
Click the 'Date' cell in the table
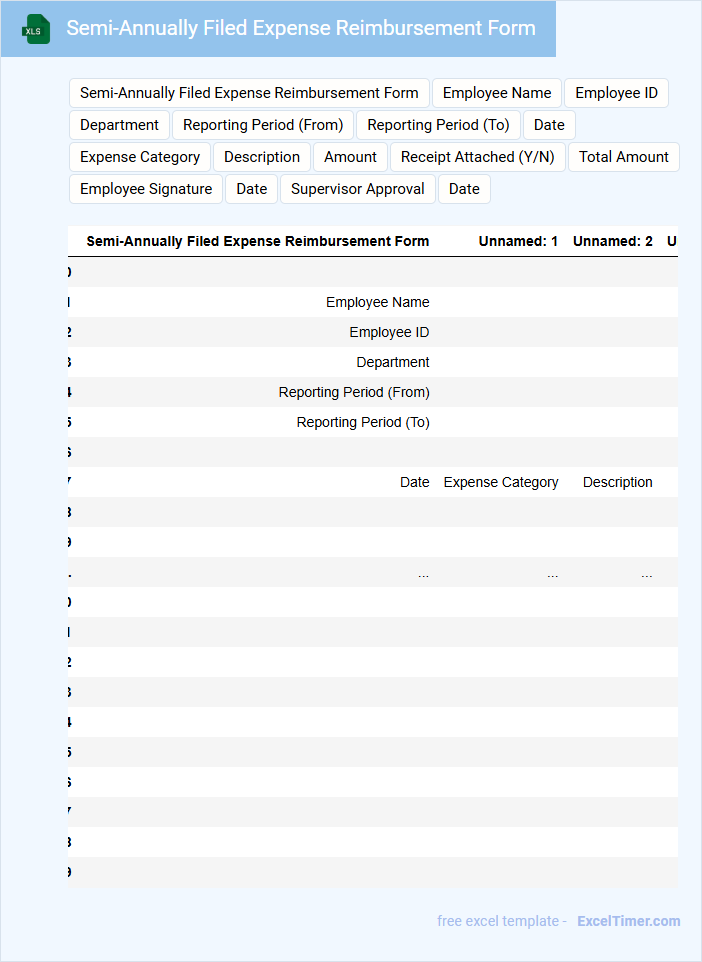[414, 482]
